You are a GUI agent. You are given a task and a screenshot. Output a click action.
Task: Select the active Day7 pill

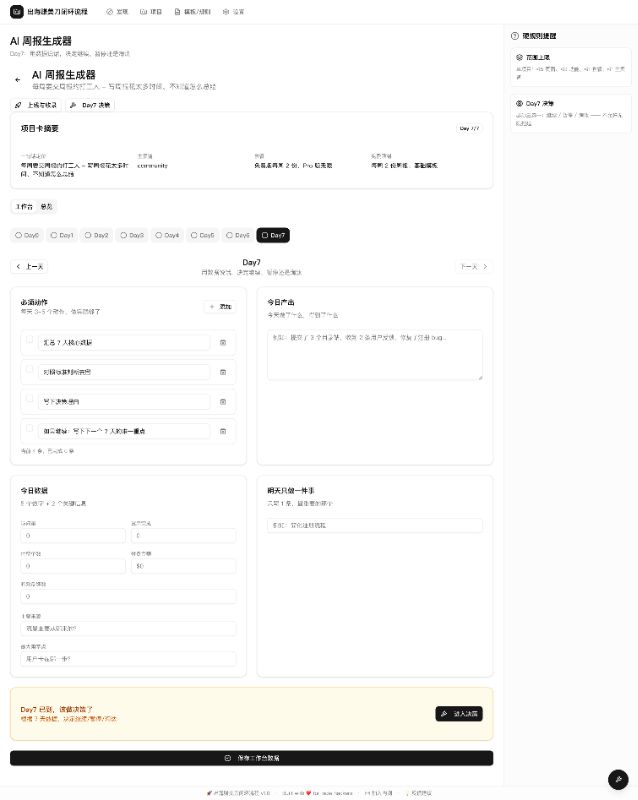pos(273,235)
